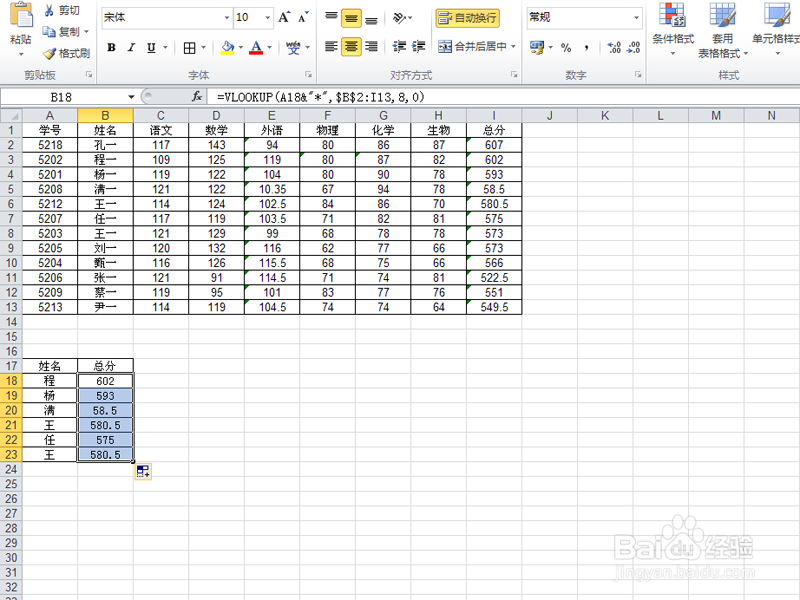
Task: Click the Auto Fill Options icon
Action: (143, 471)
